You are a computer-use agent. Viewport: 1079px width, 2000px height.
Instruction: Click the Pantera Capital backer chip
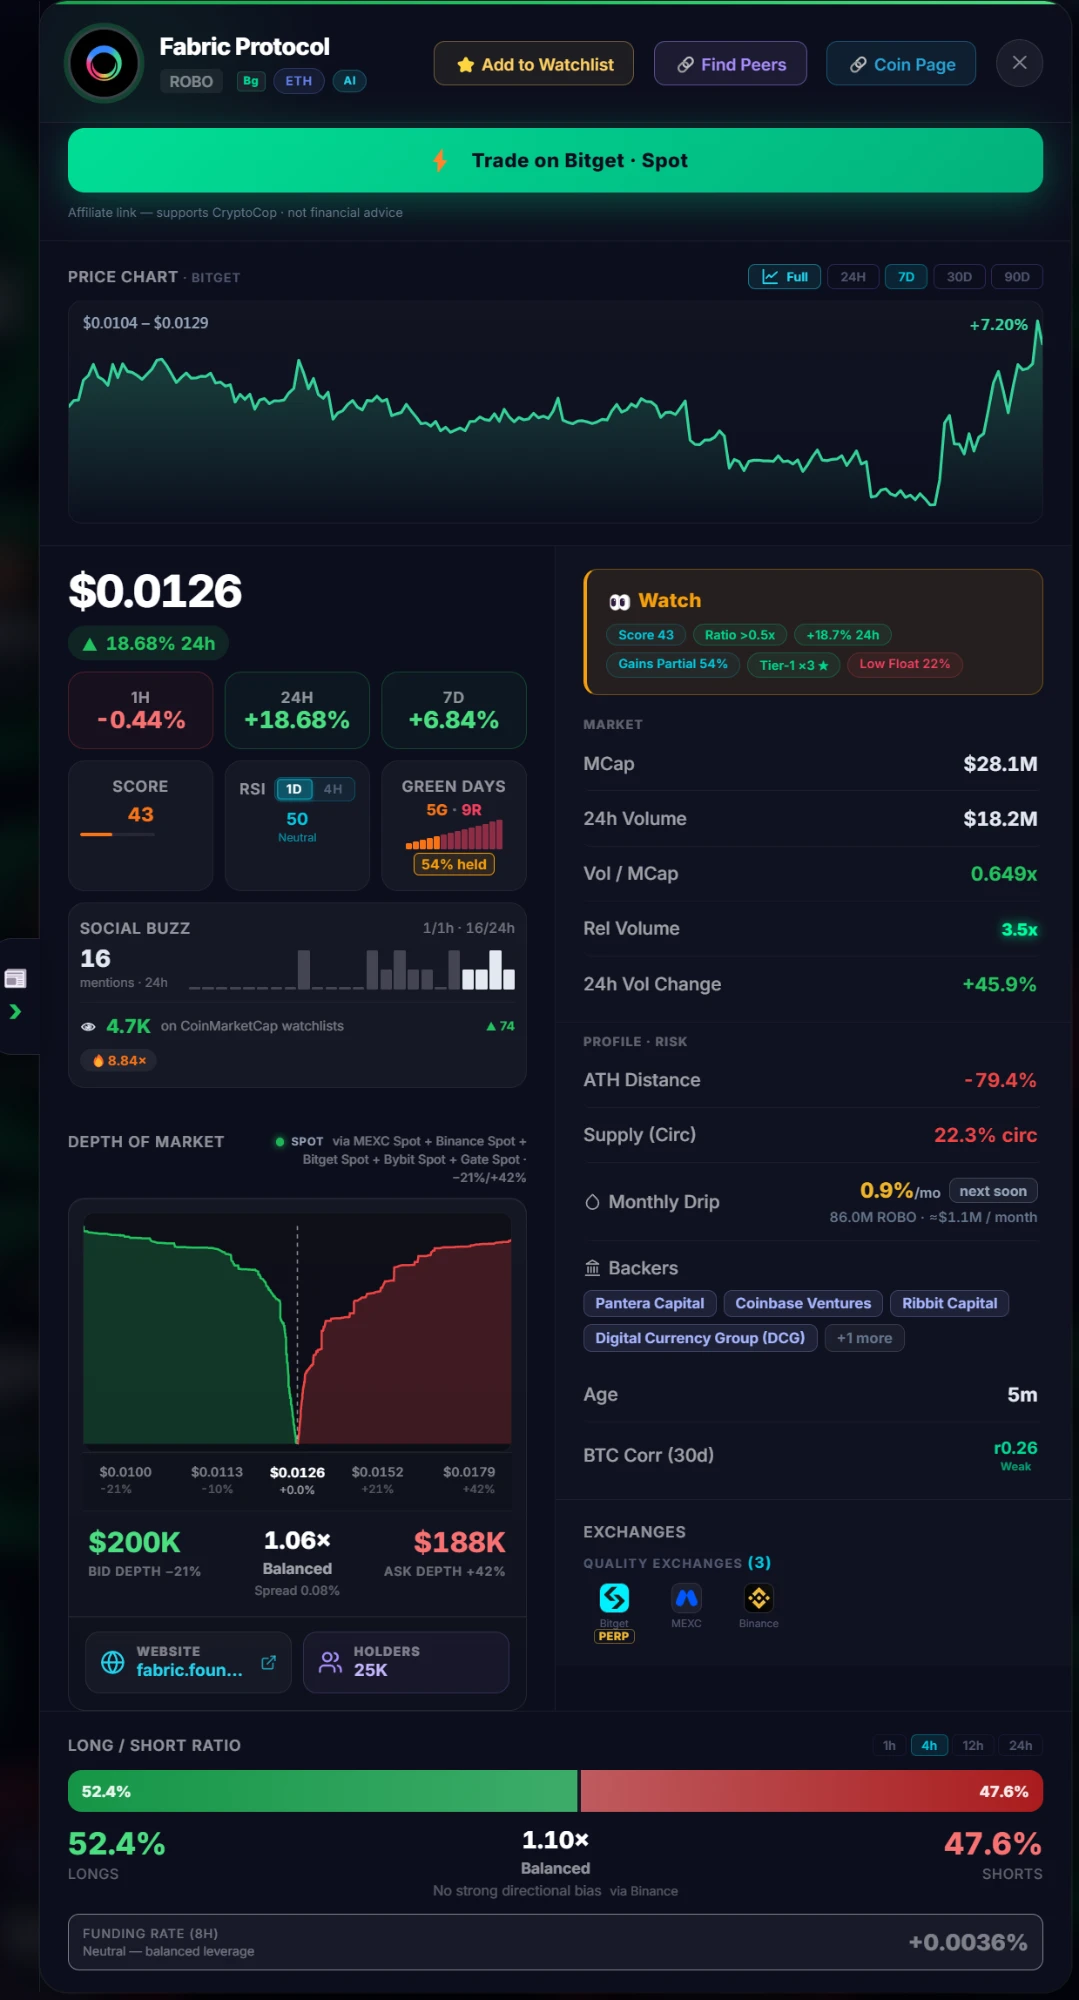(x=650, y=1303)
